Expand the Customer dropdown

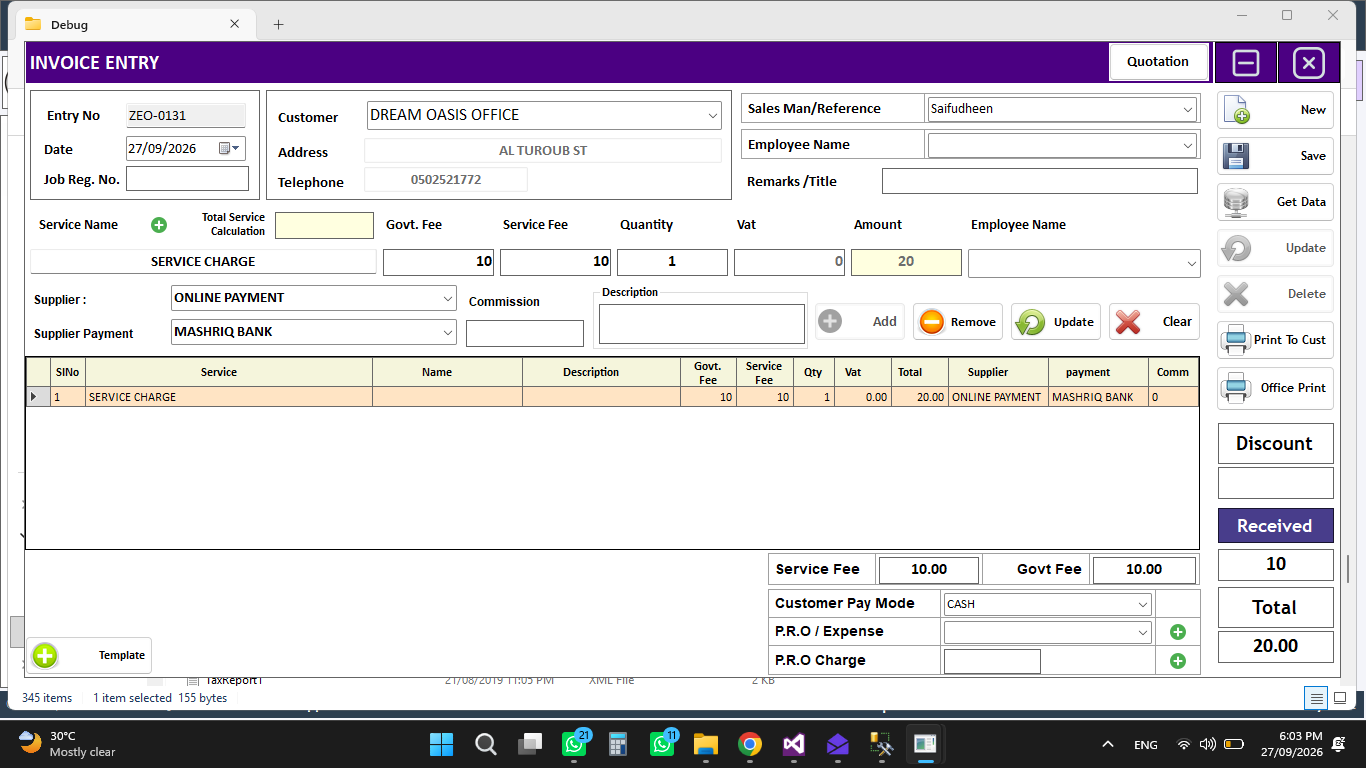click(713, 116)
